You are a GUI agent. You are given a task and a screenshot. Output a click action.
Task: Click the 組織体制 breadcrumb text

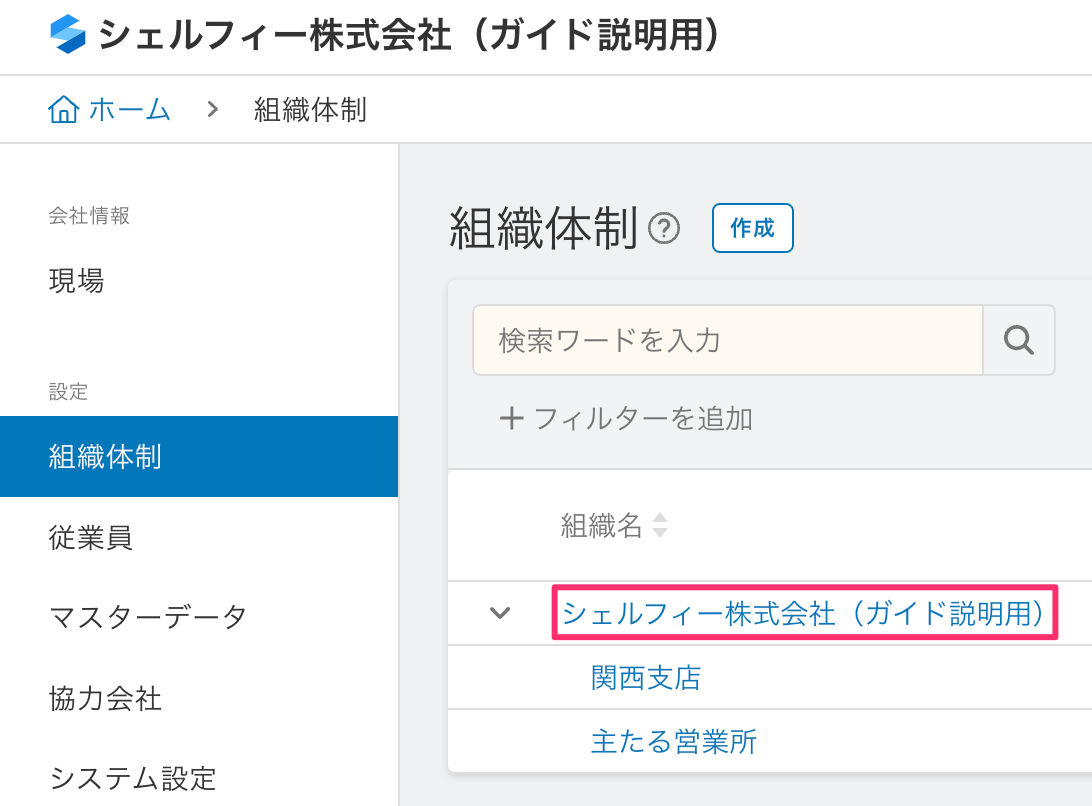point(310,109)
